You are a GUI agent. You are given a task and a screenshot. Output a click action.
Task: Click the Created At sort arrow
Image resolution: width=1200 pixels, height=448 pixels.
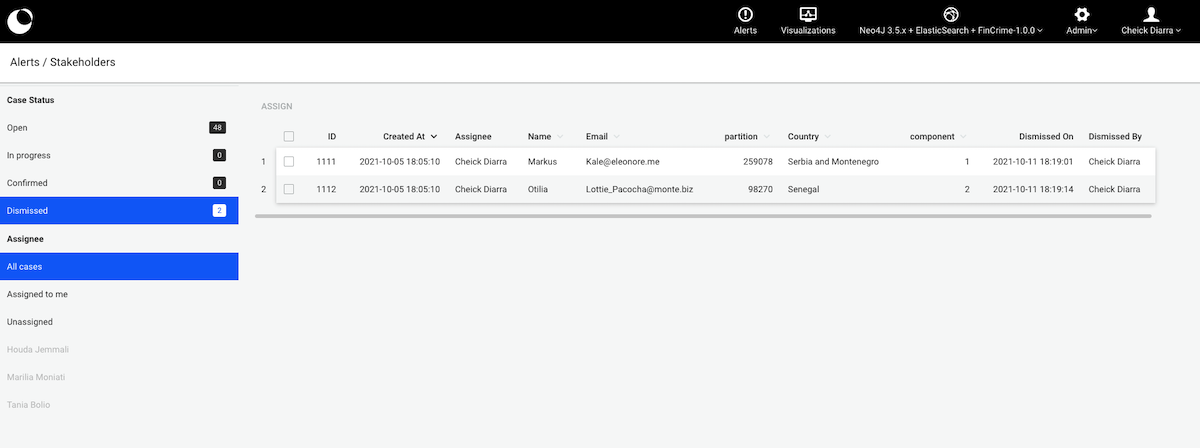[x=434, y=136]
